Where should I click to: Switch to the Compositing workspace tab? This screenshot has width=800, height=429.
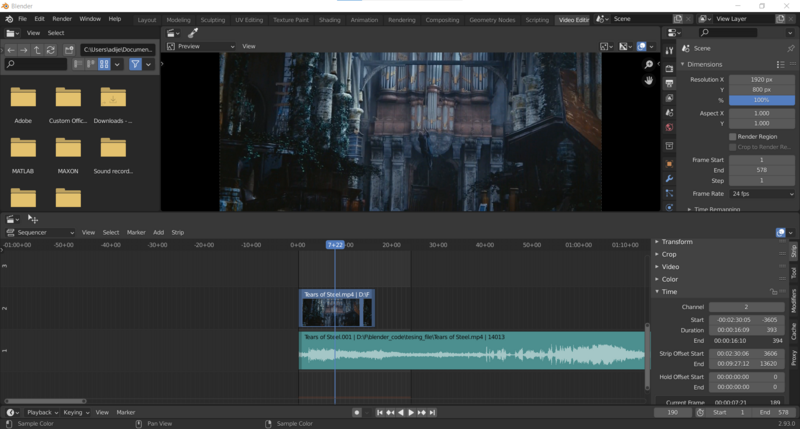click(x=442, y=19)
